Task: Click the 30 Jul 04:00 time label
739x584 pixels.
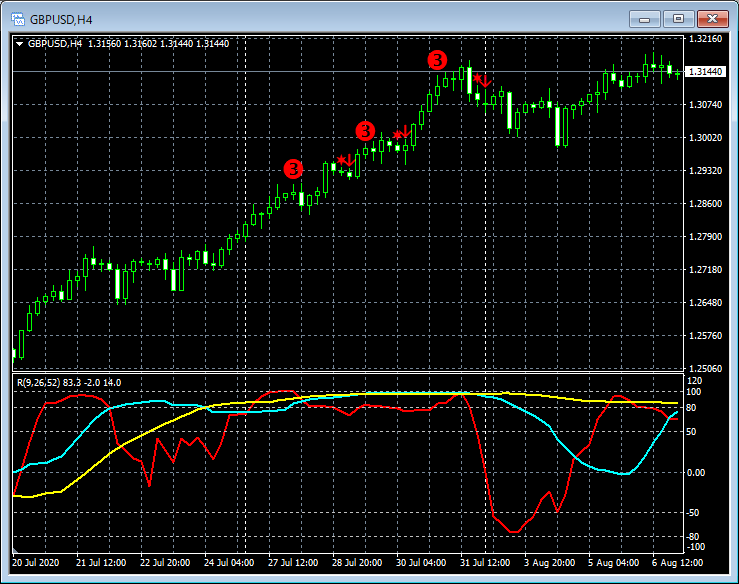Action: pyautogui.click(x=421, y=563)
